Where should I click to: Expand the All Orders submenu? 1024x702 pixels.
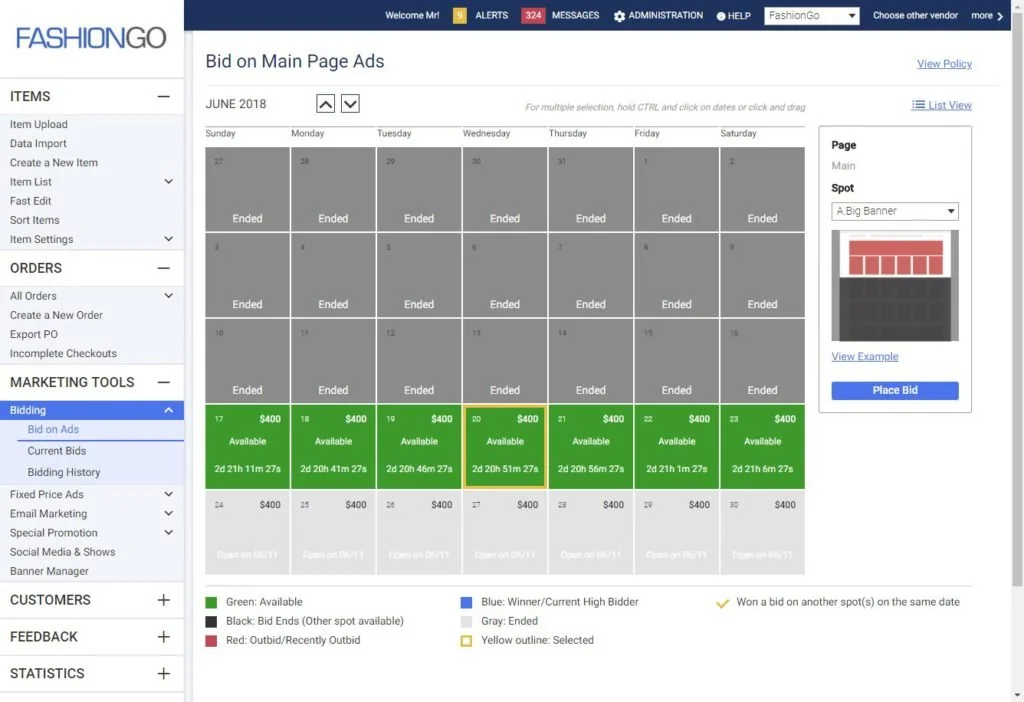click(168, 296)
